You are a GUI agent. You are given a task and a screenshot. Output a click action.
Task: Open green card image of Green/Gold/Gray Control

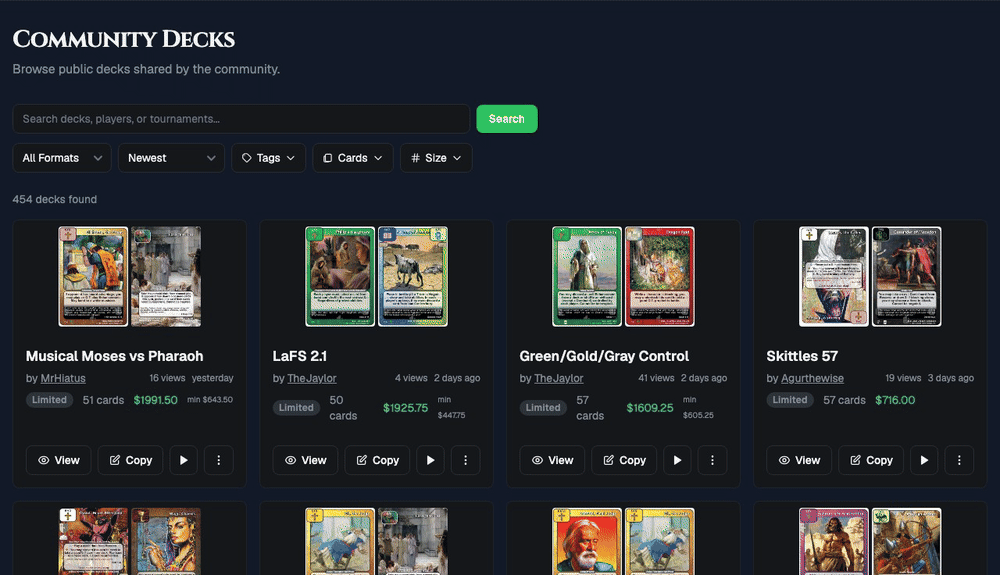(587, 277)
